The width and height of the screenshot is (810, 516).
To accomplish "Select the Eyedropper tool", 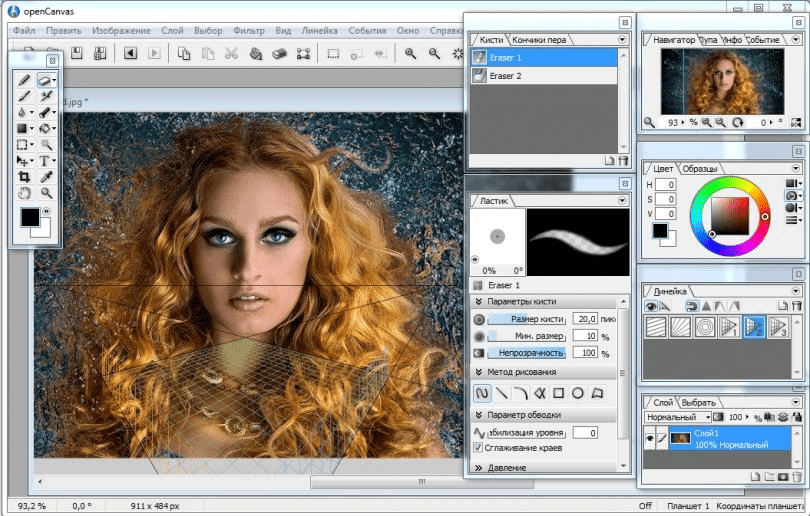I will 46,177.
